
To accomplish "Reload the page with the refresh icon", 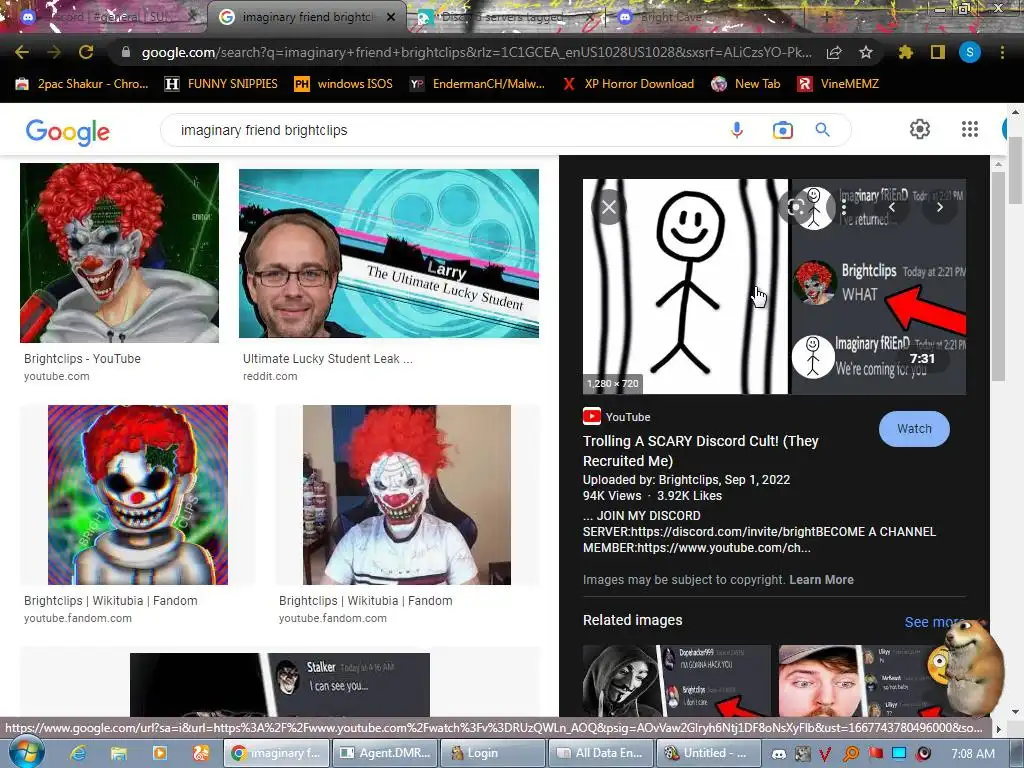I will 86,52.
